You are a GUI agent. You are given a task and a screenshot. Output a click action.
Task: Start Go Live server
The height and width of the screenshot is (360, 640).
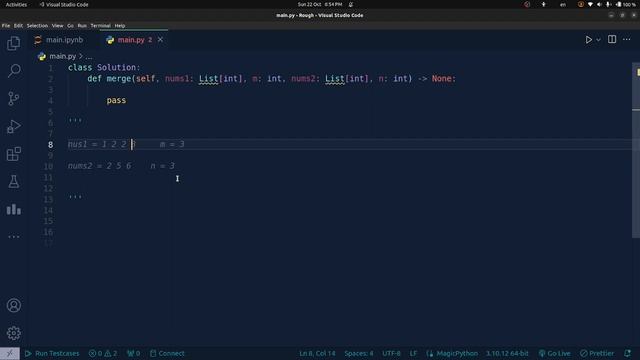point(554,353)
